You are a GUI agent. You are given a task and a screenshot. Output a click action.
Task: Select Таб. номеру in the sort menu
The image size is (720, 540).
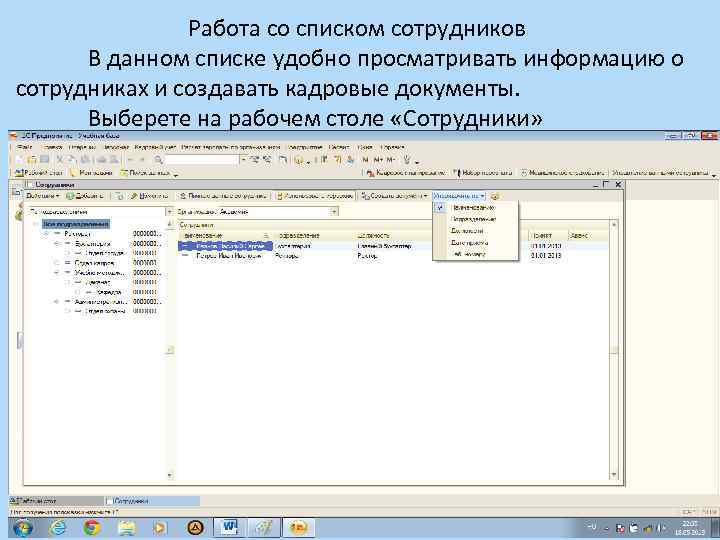click(x=475, y=254)
